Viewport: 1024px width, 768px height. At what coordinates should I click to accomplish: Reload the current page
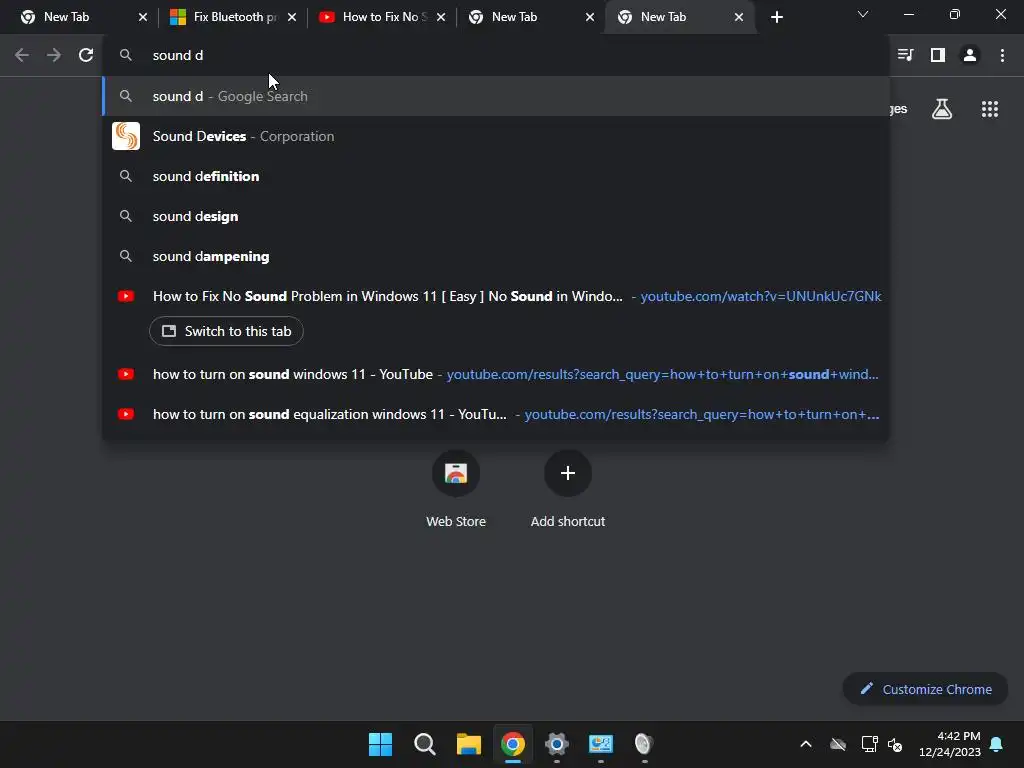(86, 56)
